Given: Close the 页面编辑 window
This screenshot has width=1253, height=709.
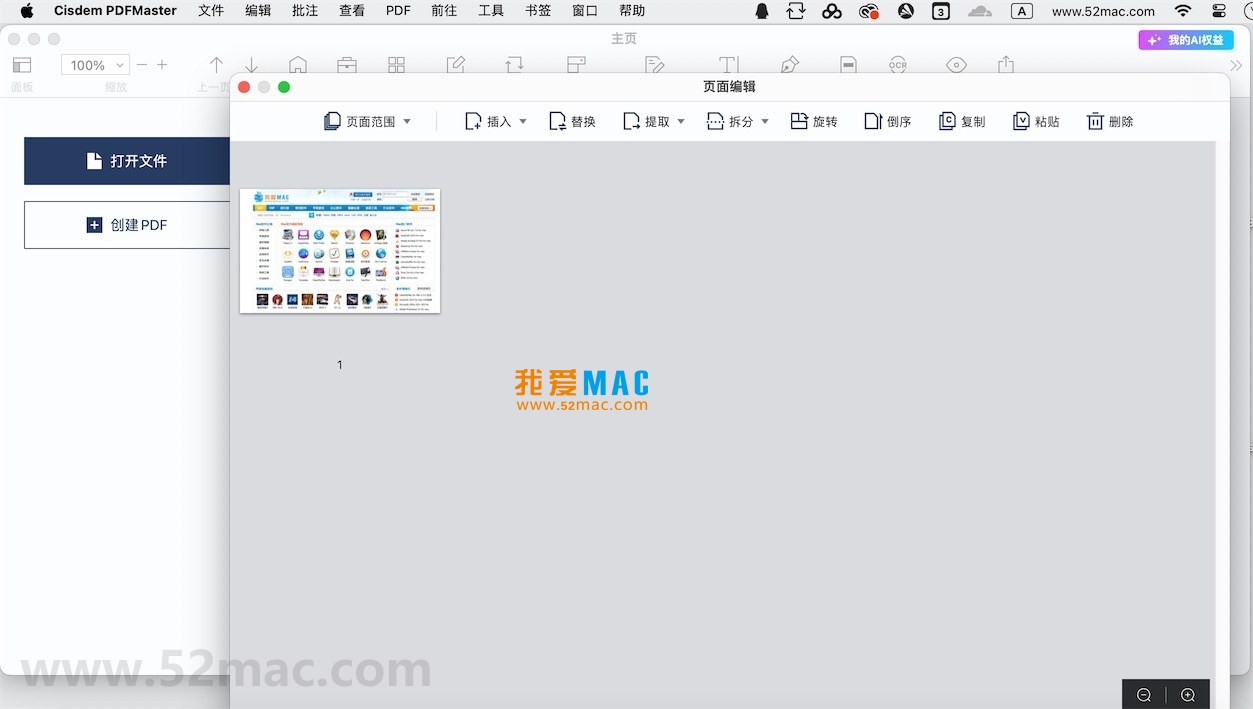Looking at the screenshot, I should pyautogui.click(x=244, y=87).
